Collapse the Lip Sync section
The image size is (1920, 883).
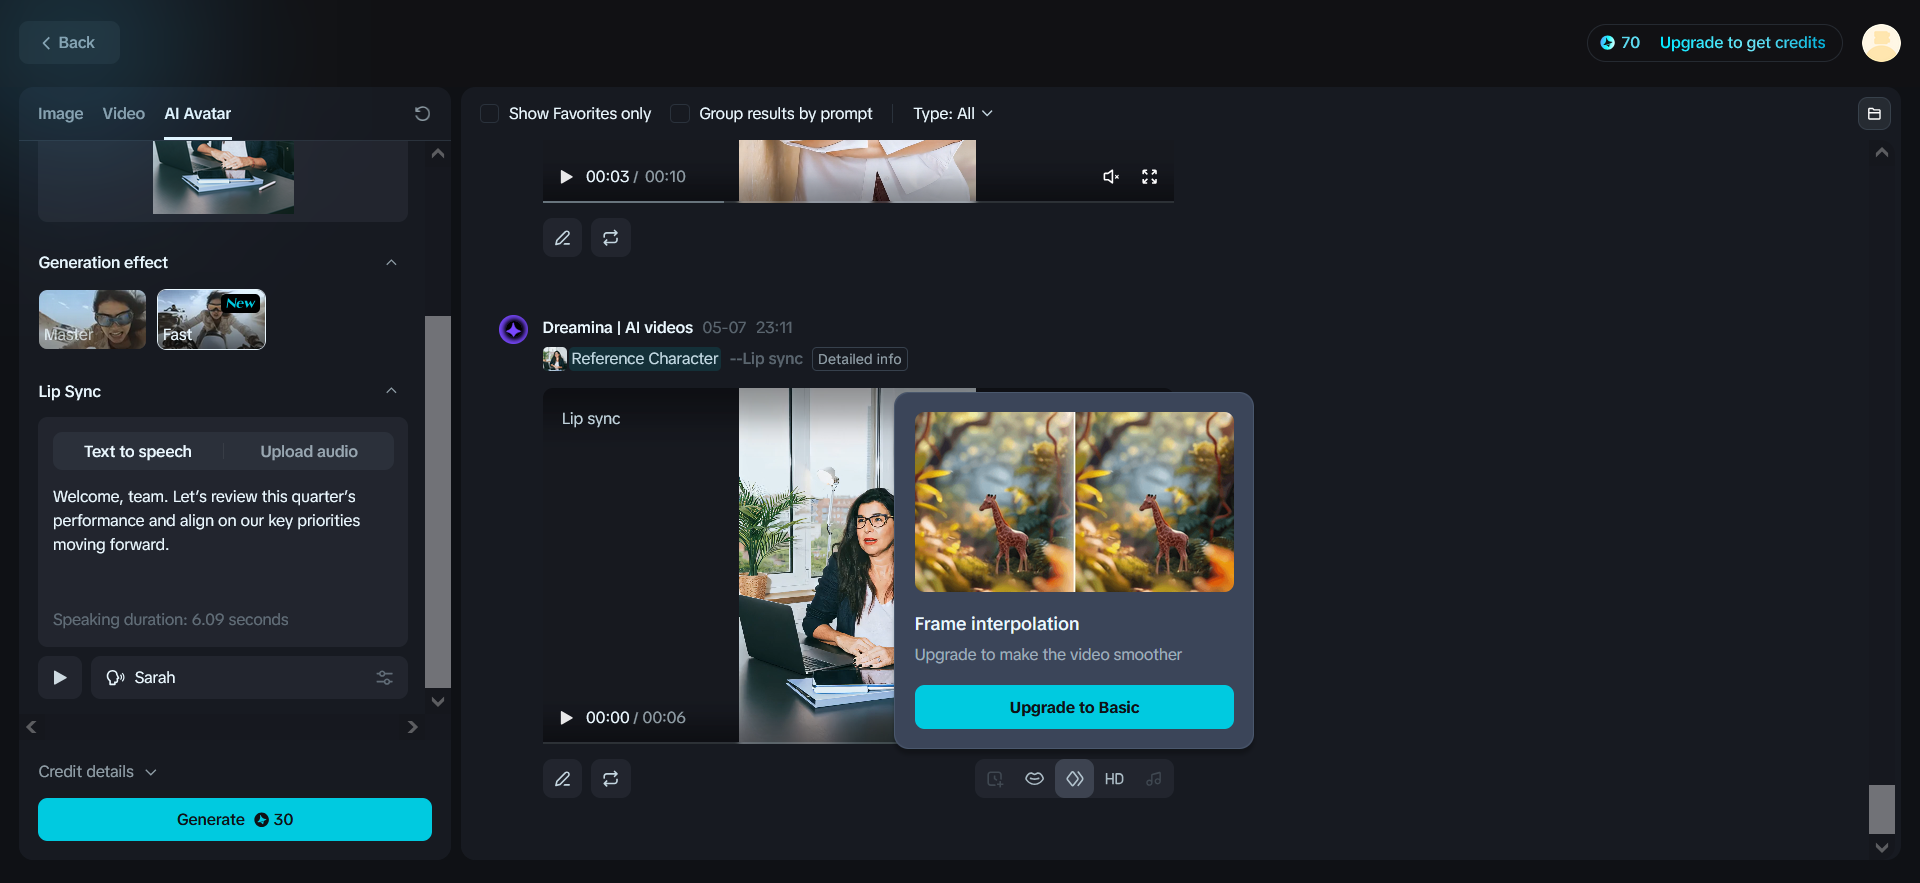pyautogui.click(x=392, y=391)
